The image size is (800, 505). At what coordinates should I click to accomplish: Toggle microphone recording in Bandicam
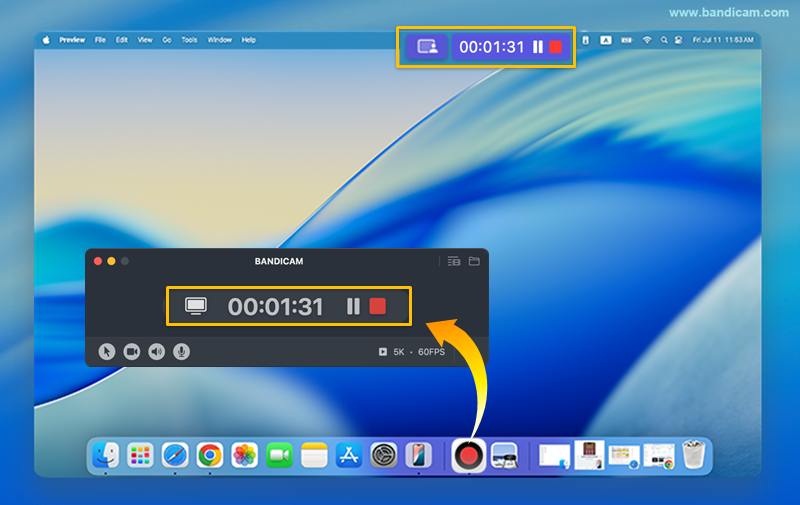[181, 352]
